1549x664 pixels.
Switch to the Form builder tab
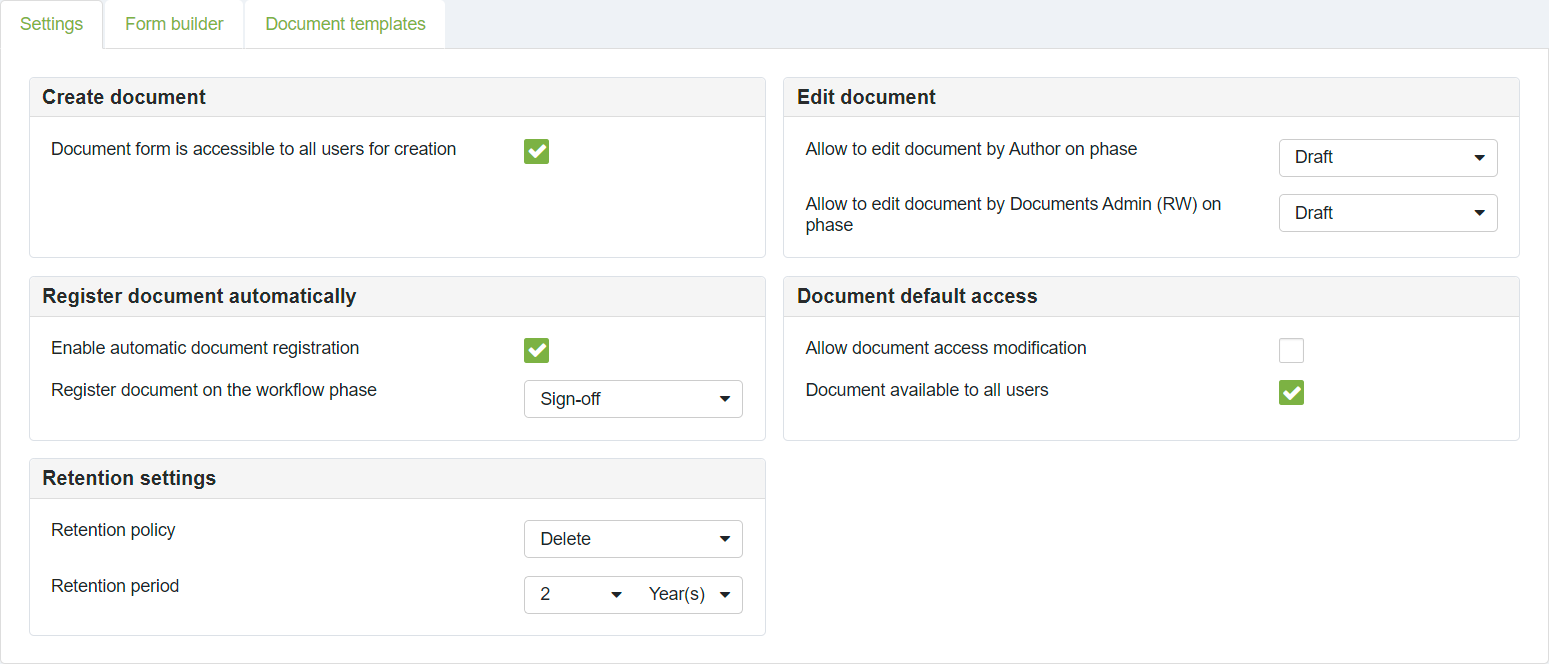(174, 24)
